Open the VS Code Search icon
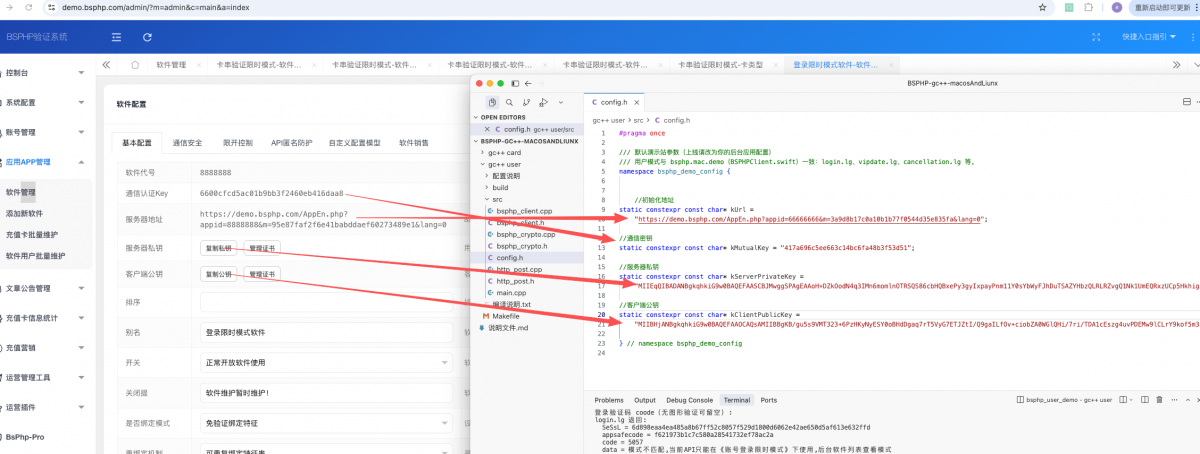 (509, 102)
